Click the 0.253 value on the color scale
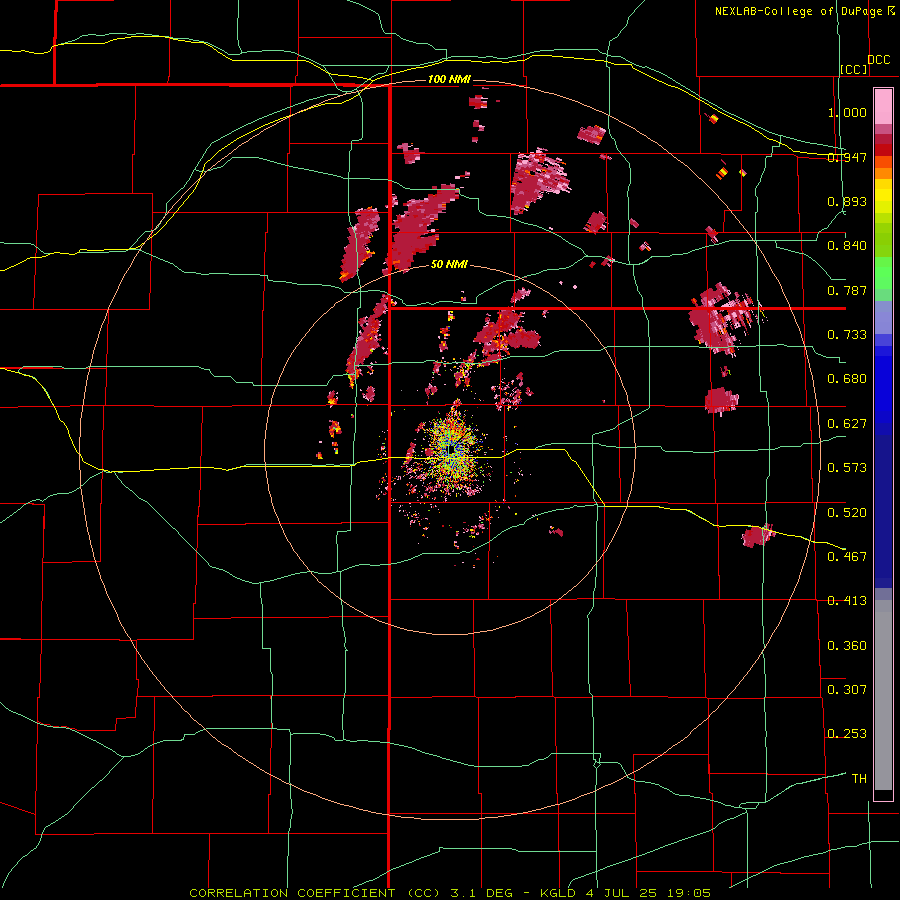Viewport: 900px width, 900px height. 847,734
